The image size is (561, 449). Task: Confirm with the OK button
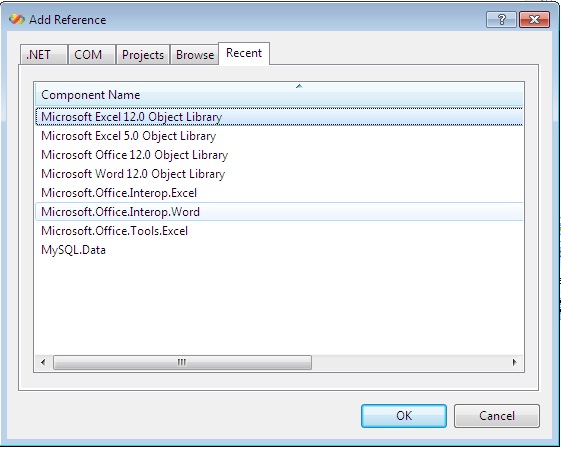pos(404,416)
